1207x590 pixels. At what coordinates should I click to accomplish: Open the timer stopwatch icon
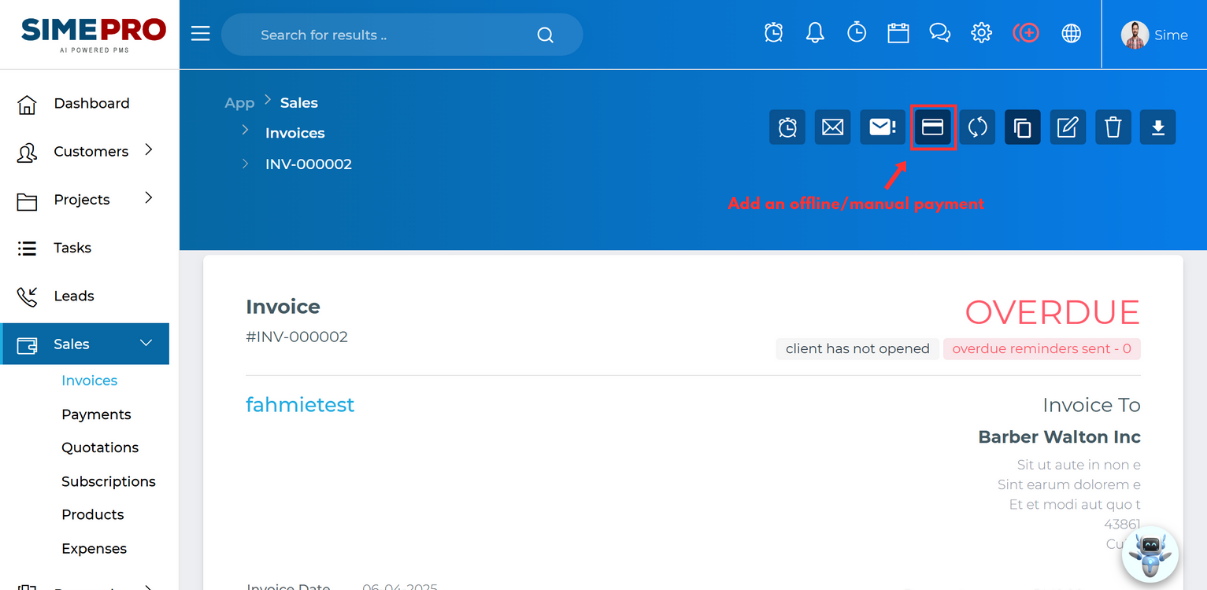(x=857, y=33)
